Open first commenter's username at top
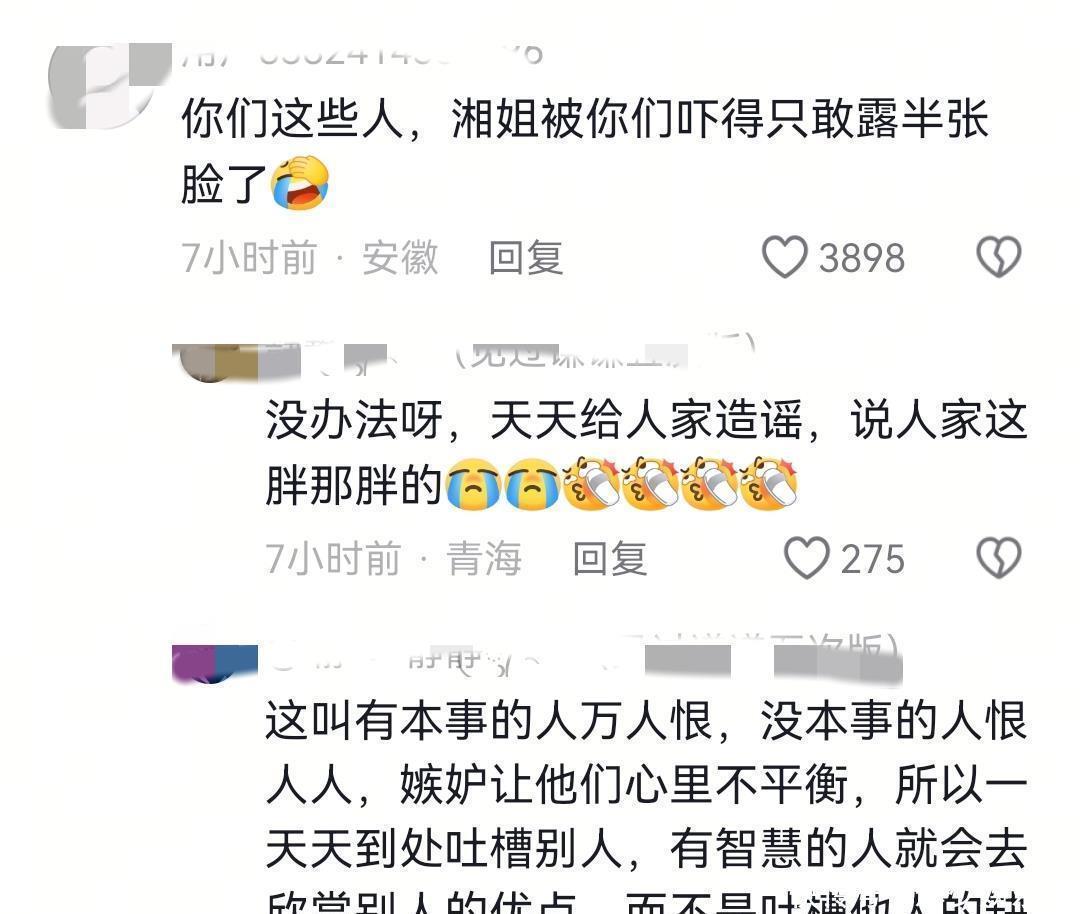This screenshot has height=914, width=1080. (362, 54)
